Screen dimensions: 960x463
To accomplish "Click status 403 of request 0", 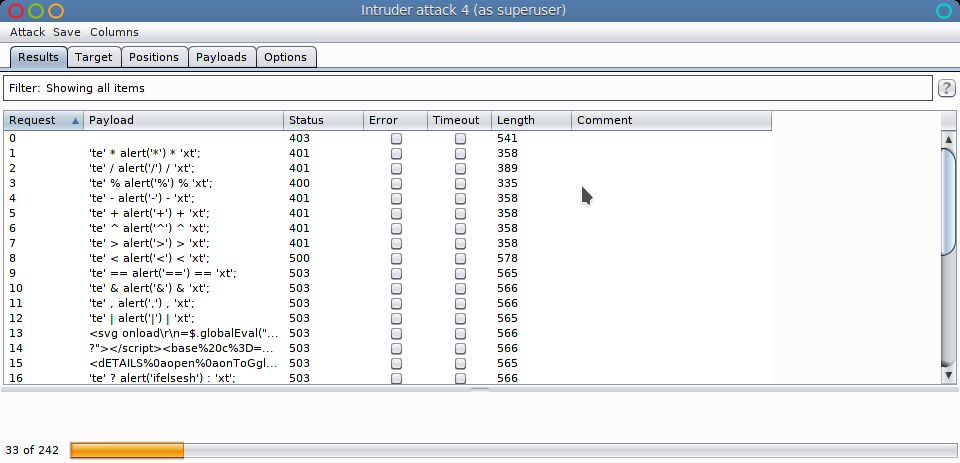I will tap(299, 138).
